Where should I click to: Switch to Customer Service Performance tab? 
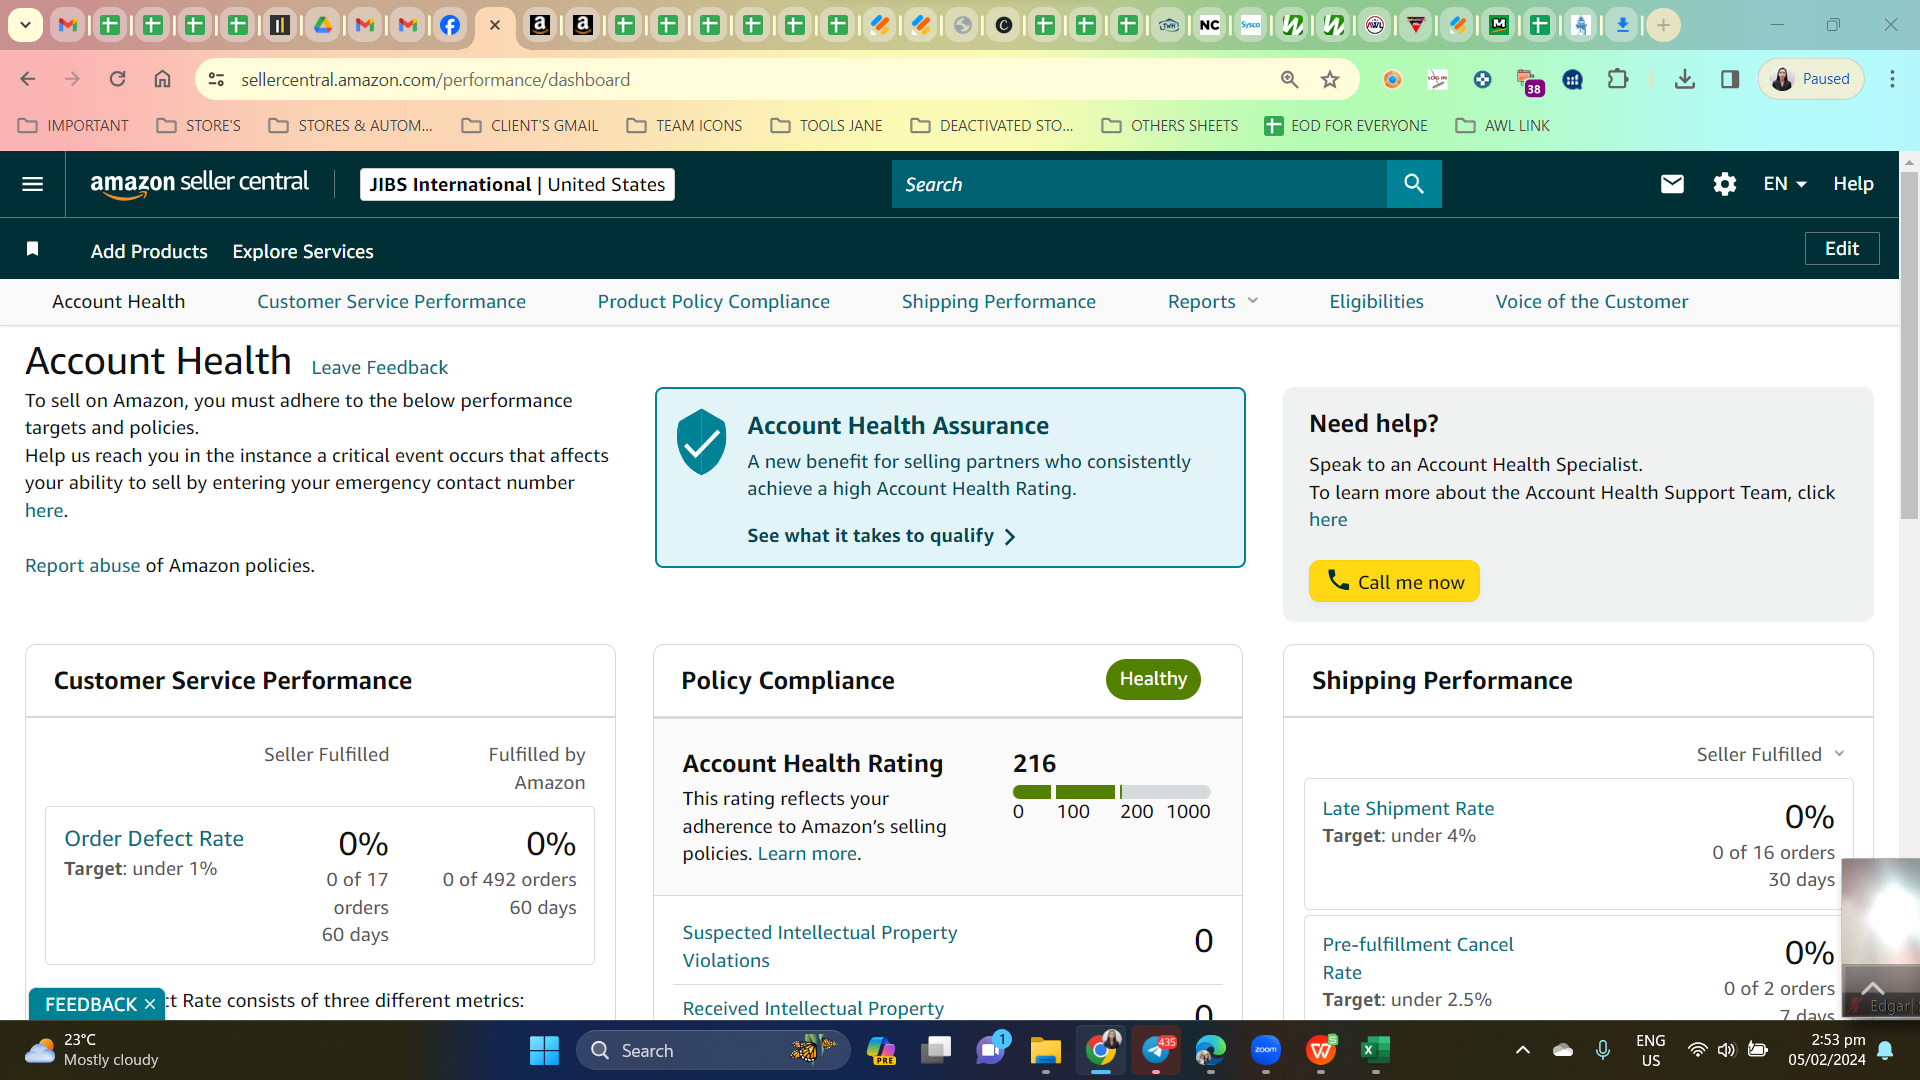point(391,302)
